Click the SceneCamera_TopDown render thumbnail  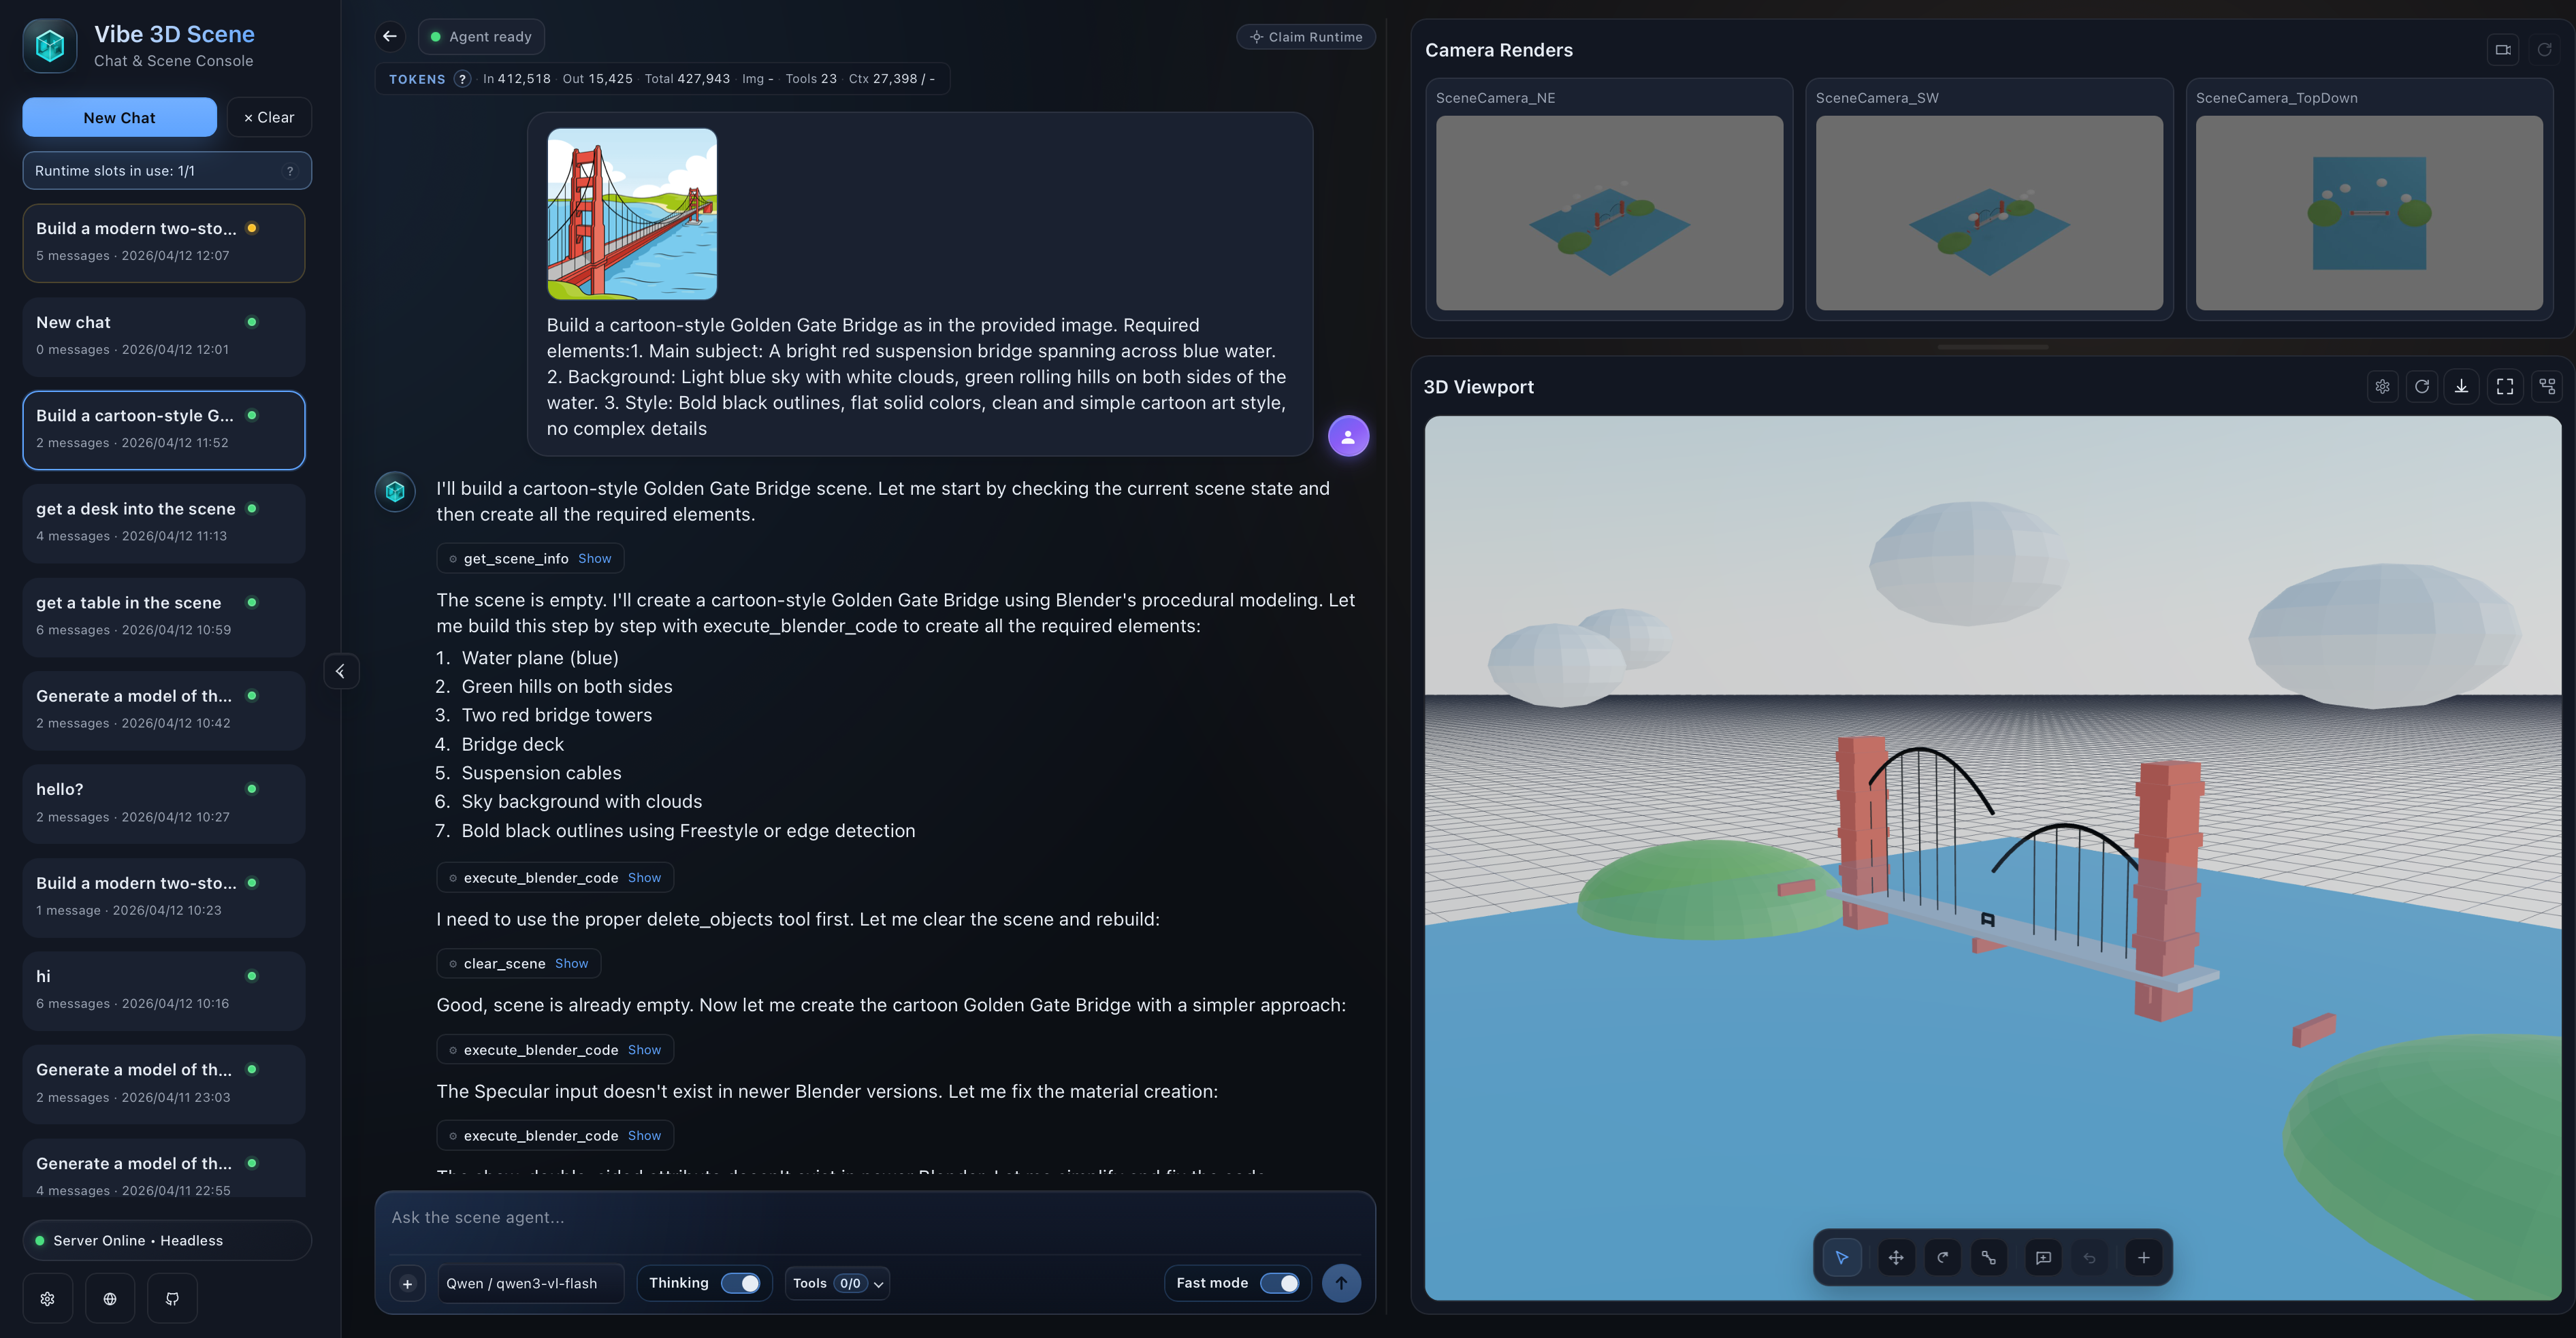point(2368,212)
